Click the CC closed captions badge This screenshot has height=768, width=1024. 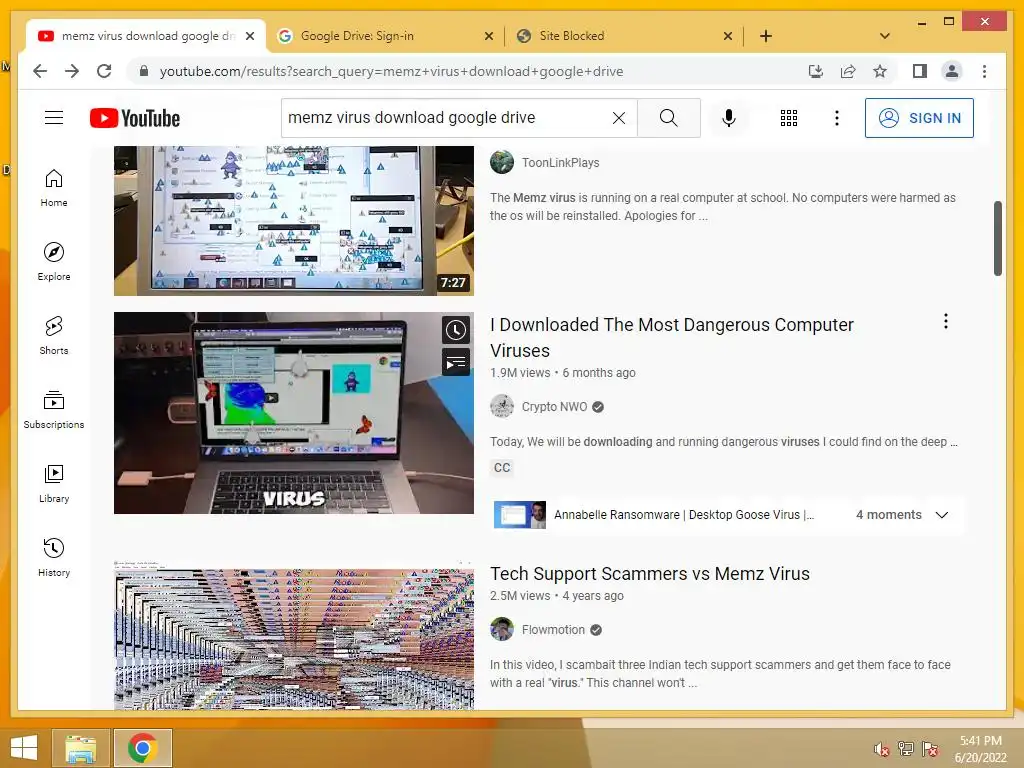pos(502,468)
